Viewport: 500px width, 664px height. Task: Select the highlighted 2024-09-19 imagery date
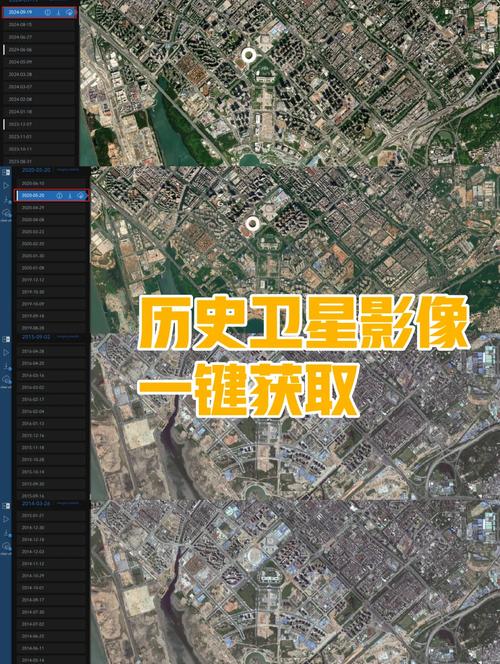point(39,12)
